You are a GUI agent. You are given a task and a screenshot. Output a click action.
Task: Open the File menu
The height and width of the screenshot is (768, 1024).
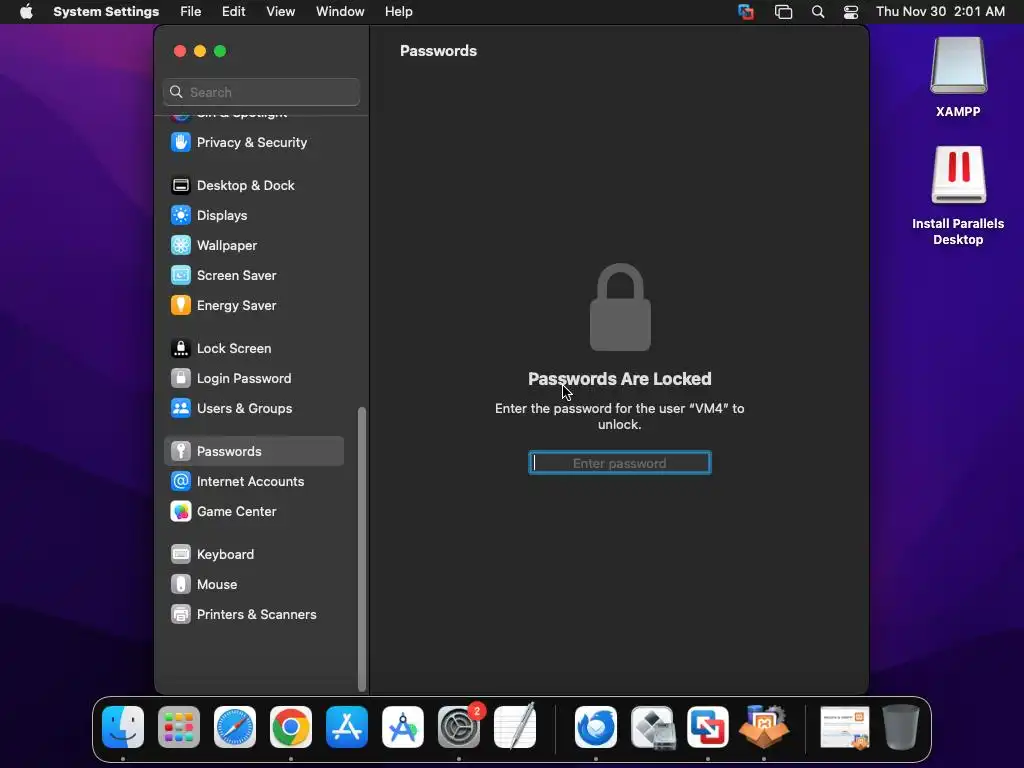[x=191, y=12]
